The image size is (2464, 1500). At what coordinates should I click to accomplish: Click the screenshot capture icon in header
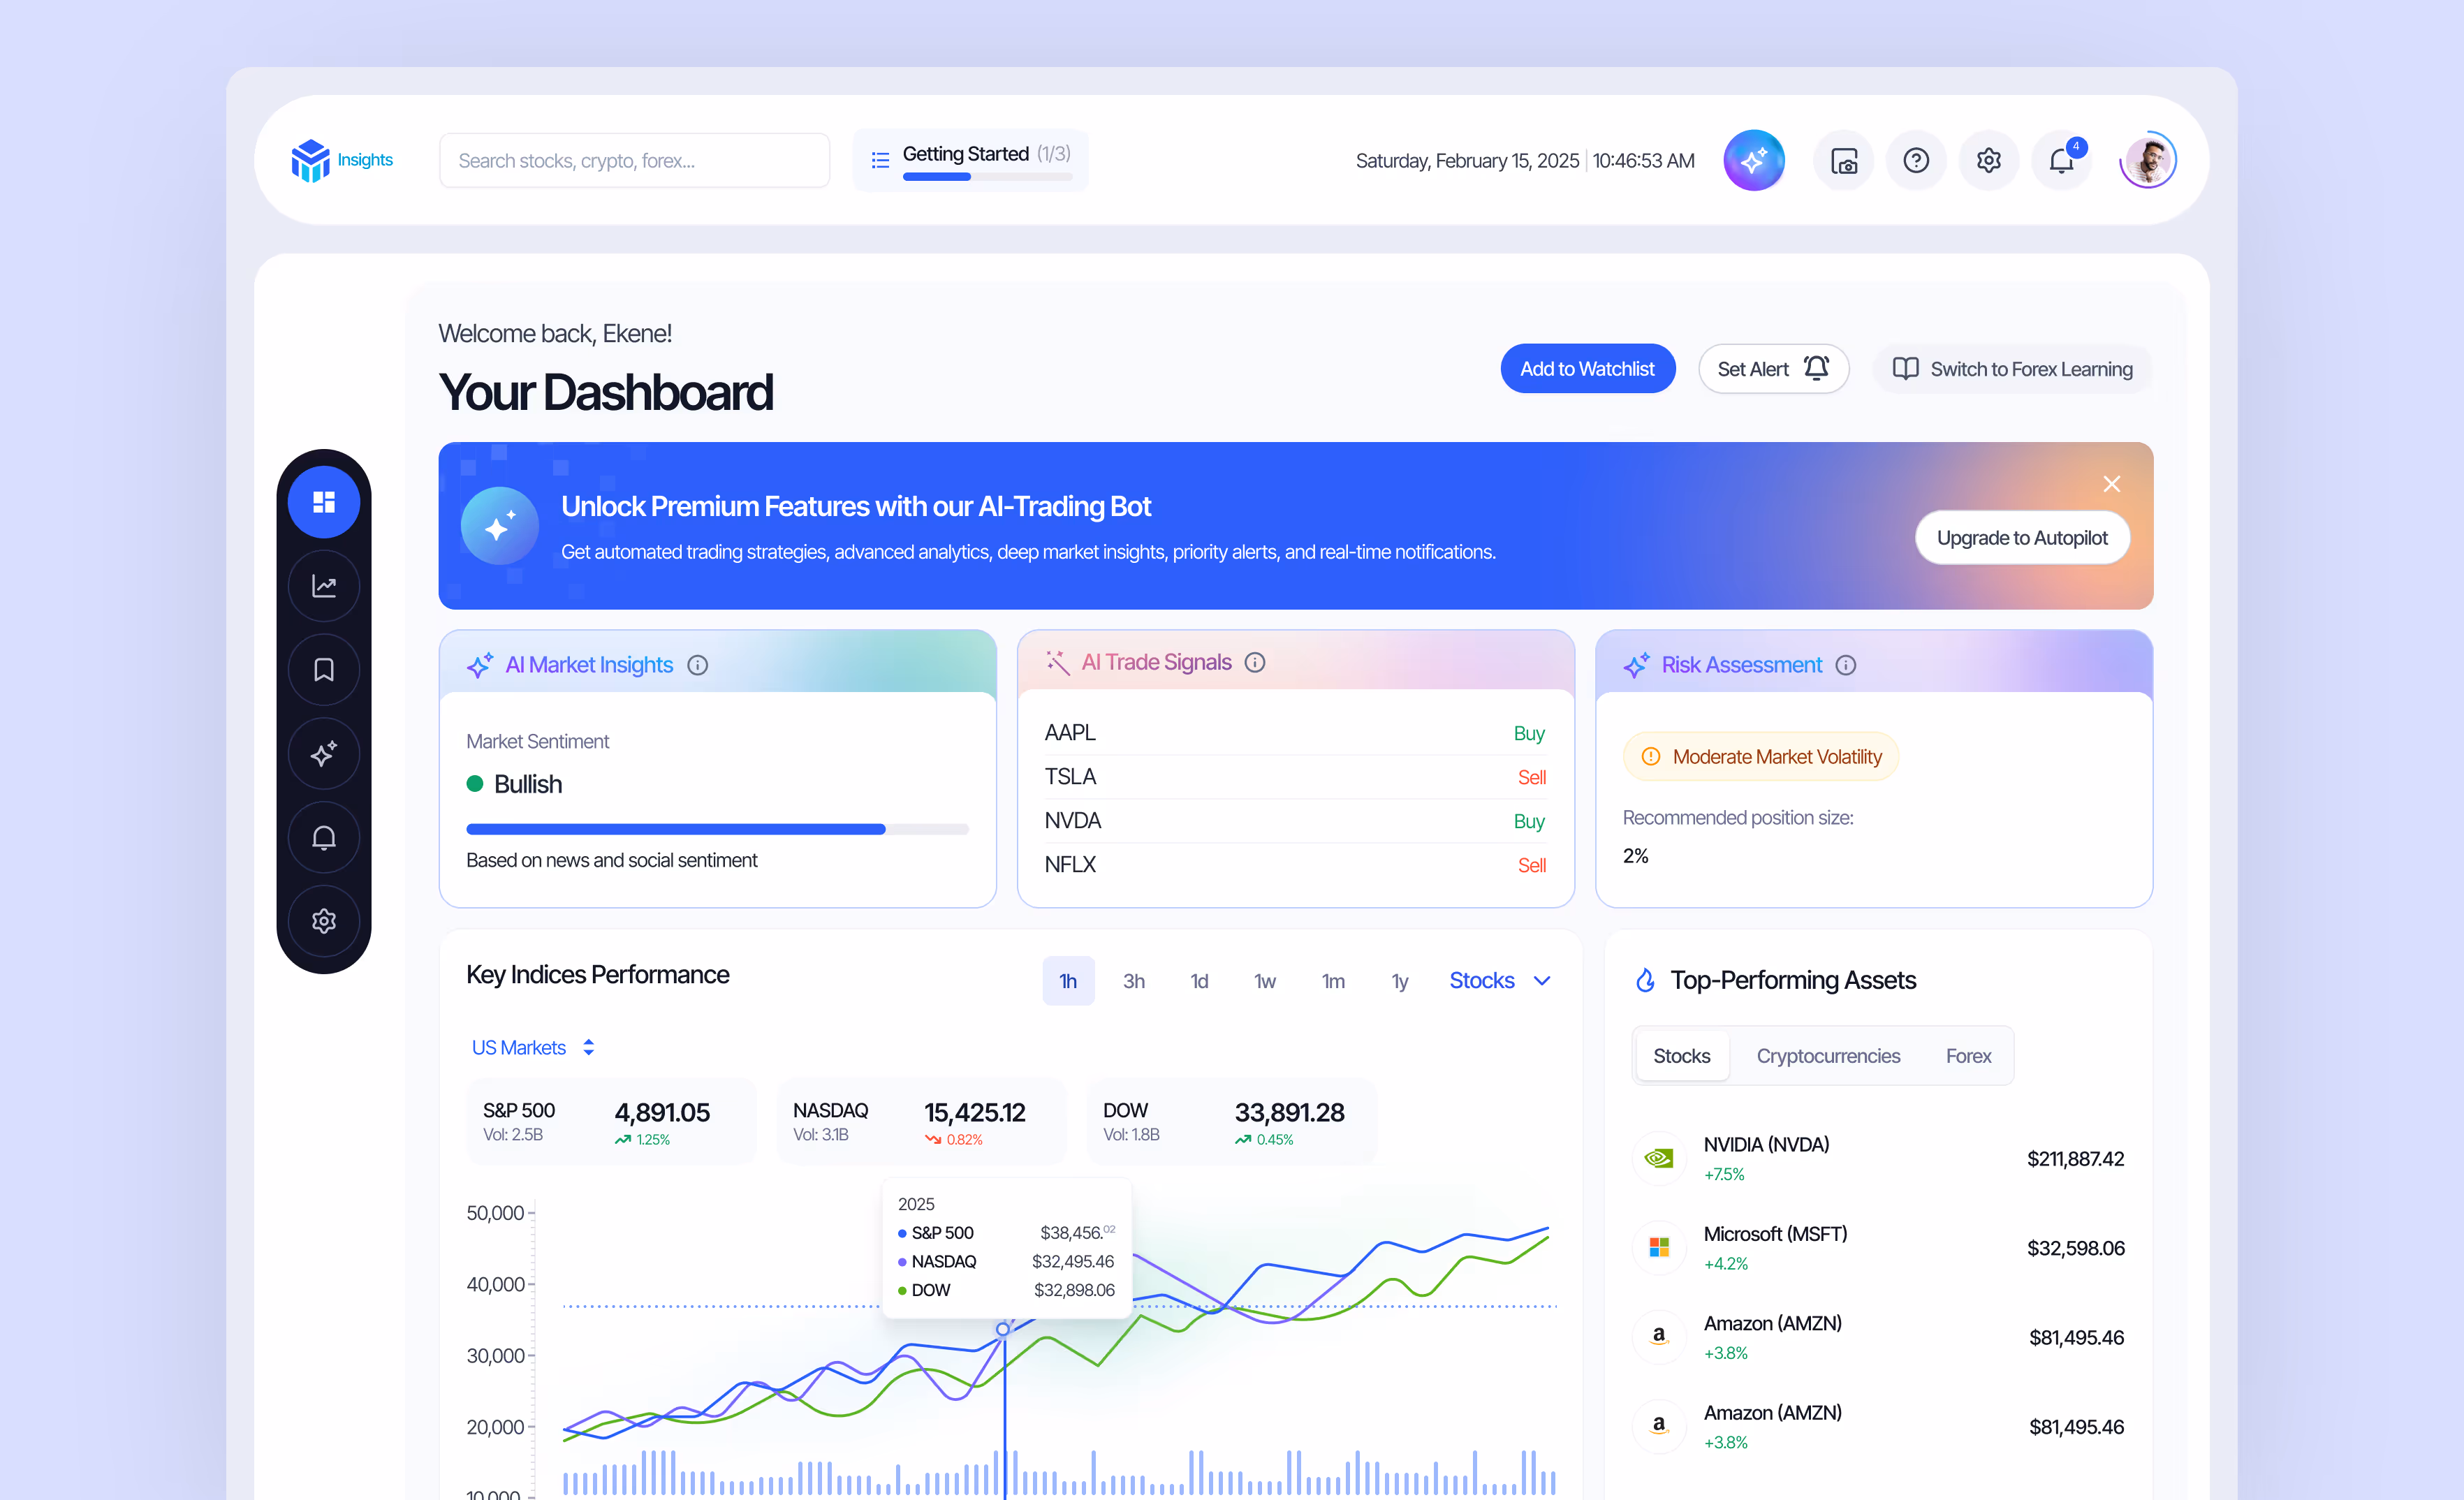pyautogui.click(x=1843, y=160)
